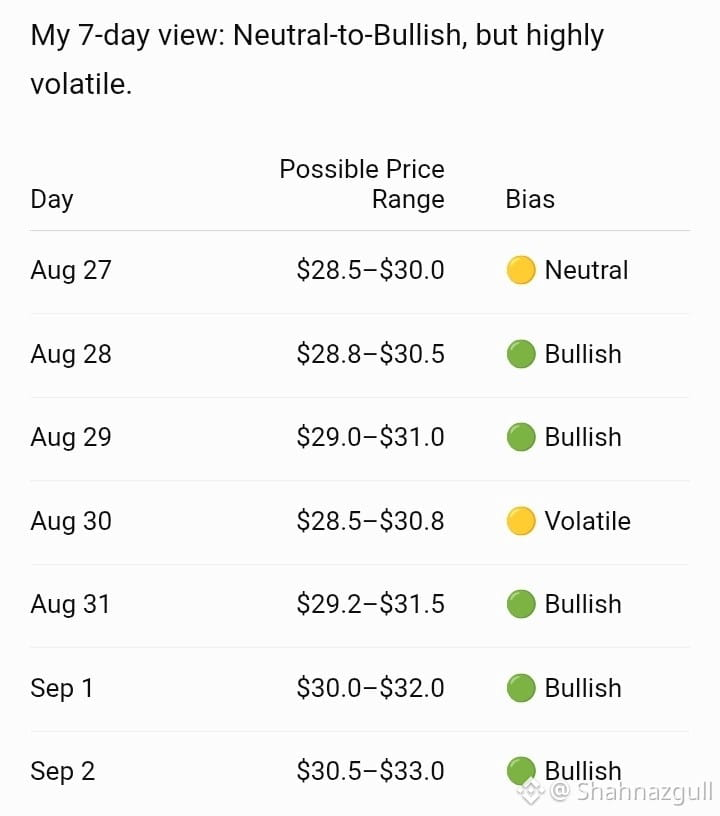This screenshot has width=720, height=816.
Task: Click the green circle on Sep 1 row
Action: (521, 688)
